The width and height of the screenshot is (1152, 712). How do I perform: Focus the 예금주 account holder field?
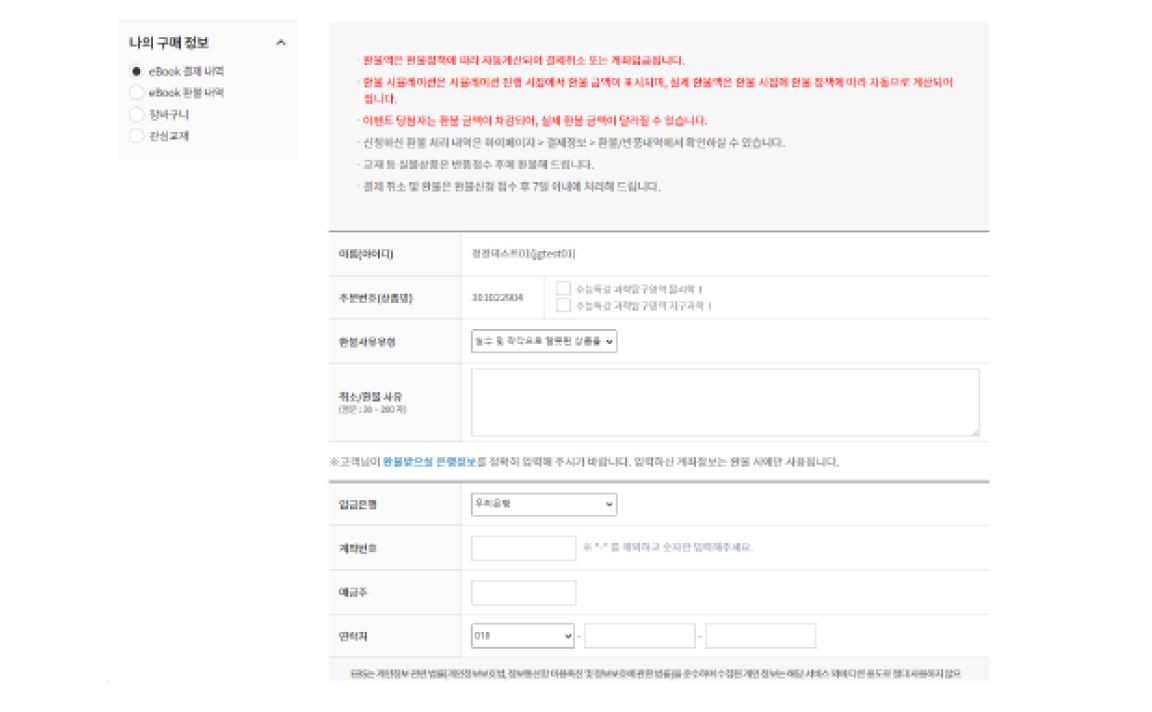pyautogui.click(x=523, y=592)
